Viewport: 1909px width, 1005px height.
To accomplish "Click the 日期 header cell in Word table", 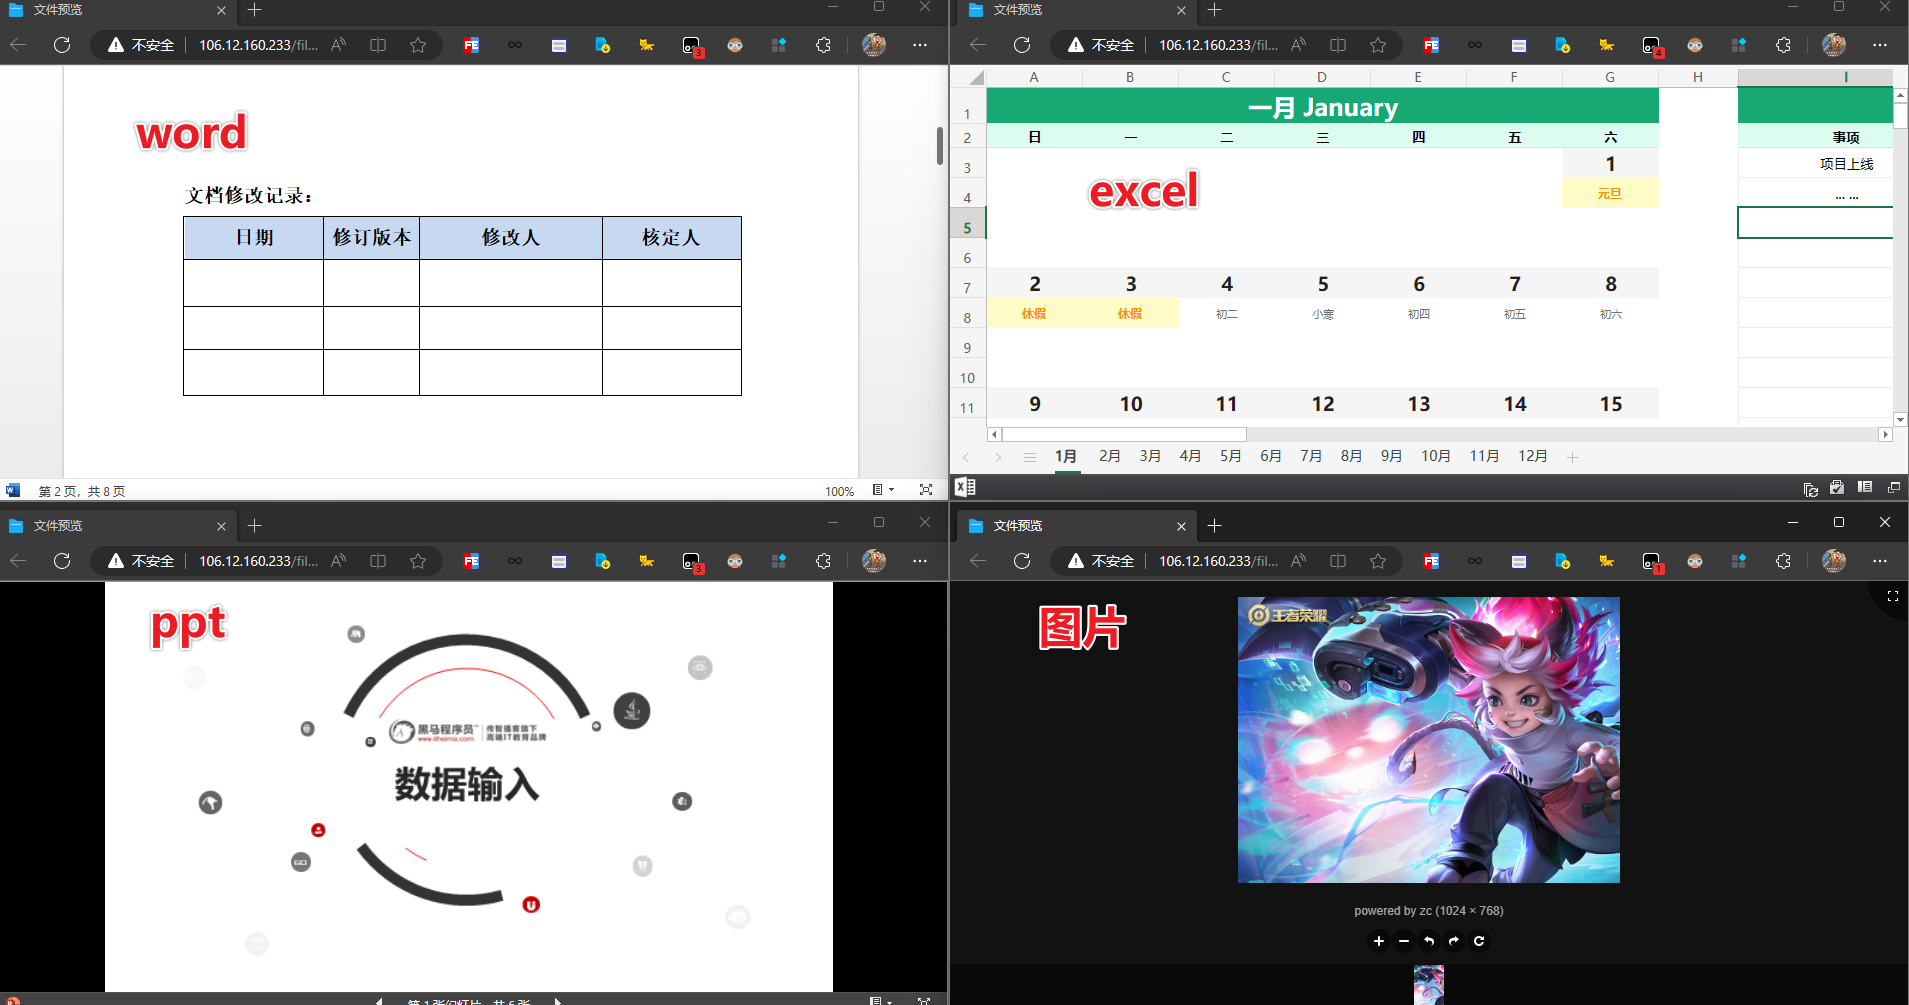I will (x=254, y=238).
